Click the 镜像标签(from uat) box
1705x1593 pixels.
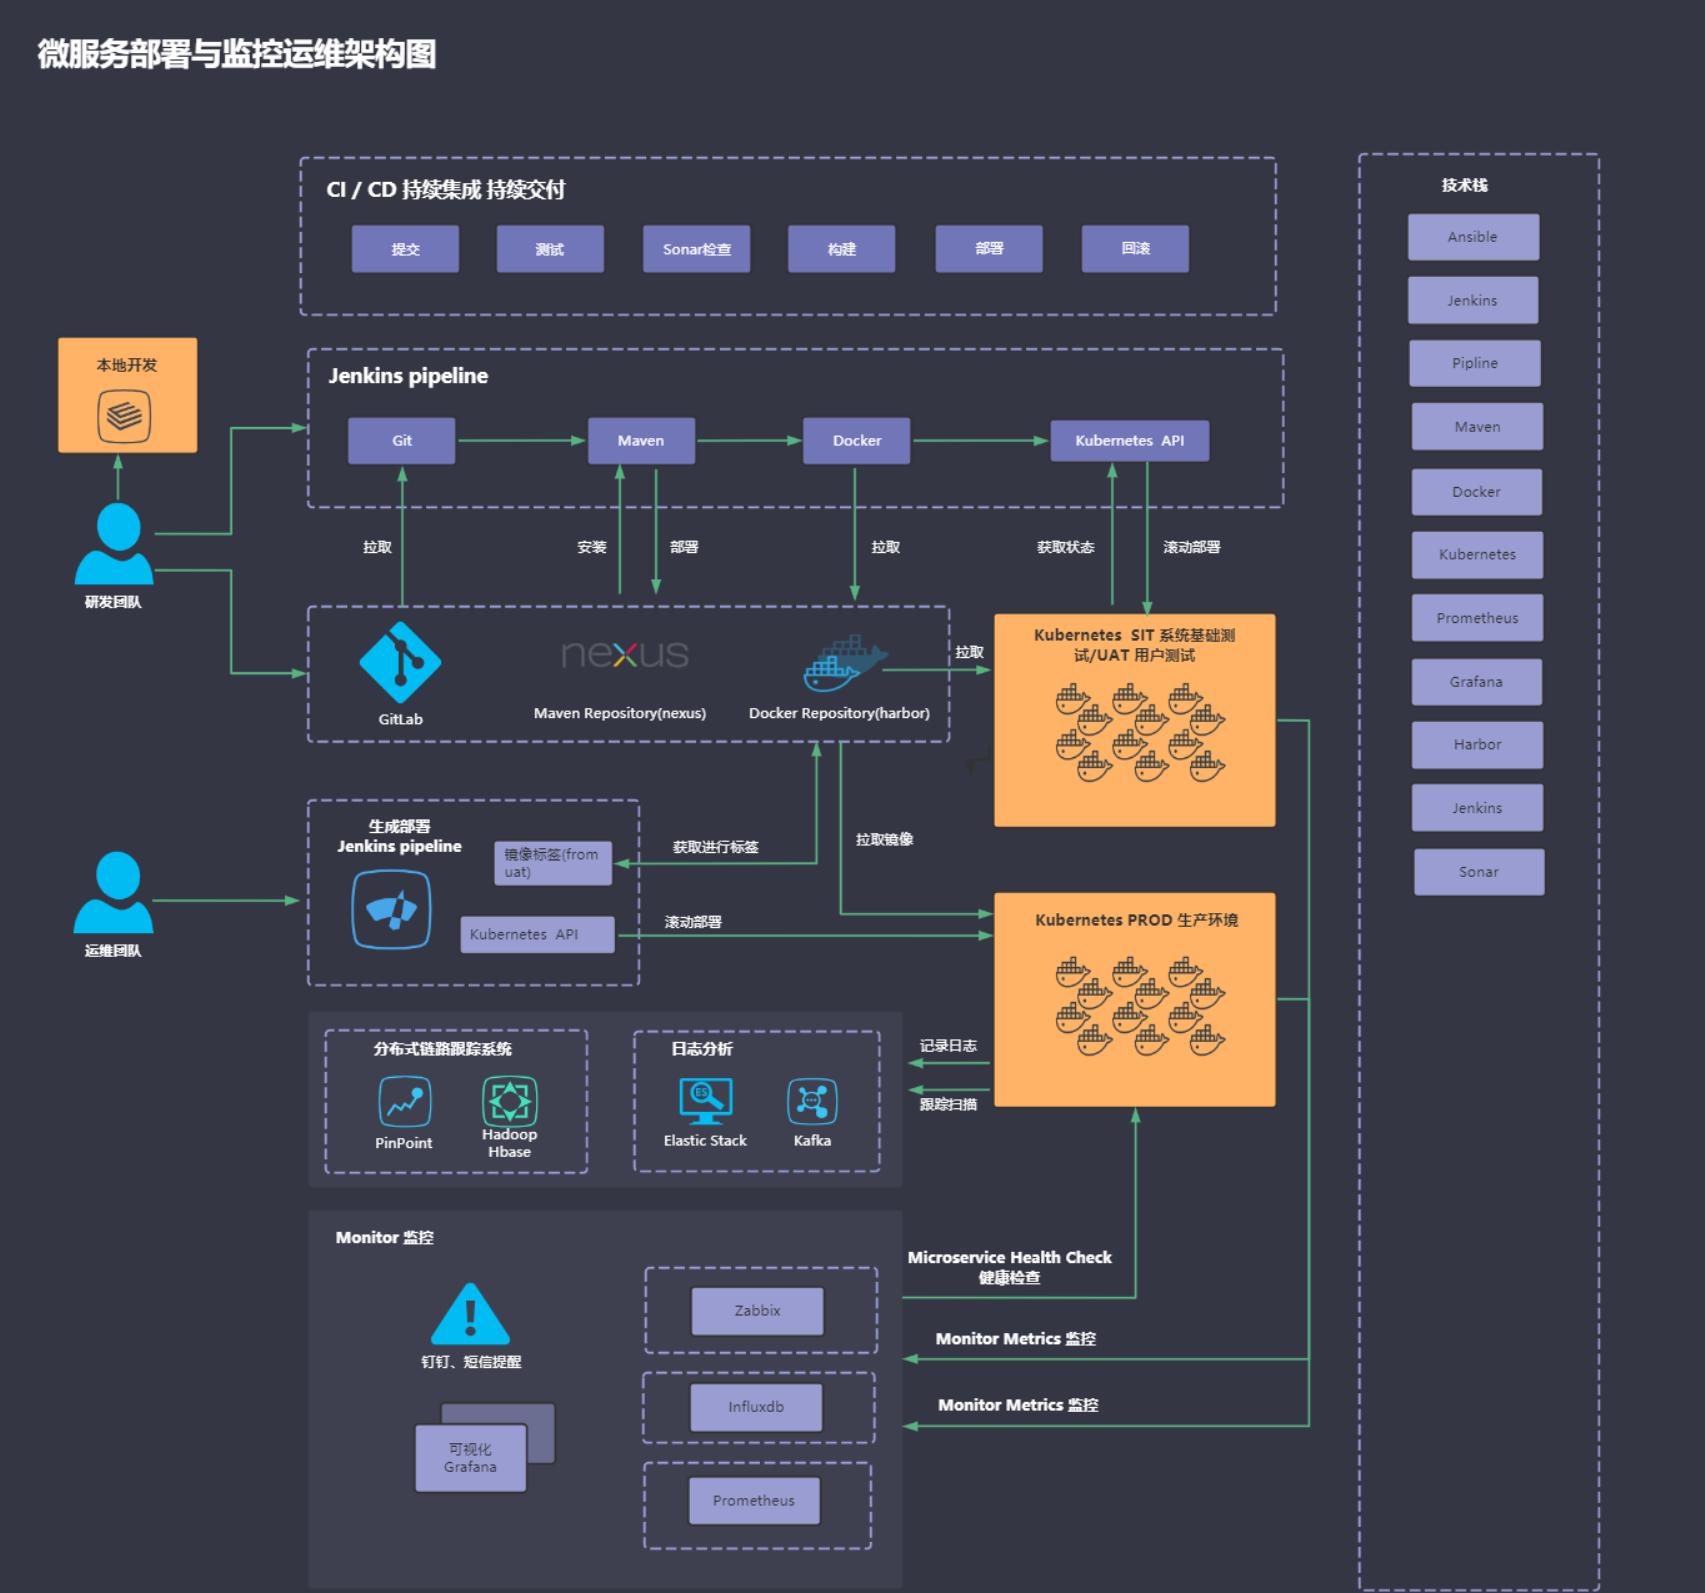point(553,863)
